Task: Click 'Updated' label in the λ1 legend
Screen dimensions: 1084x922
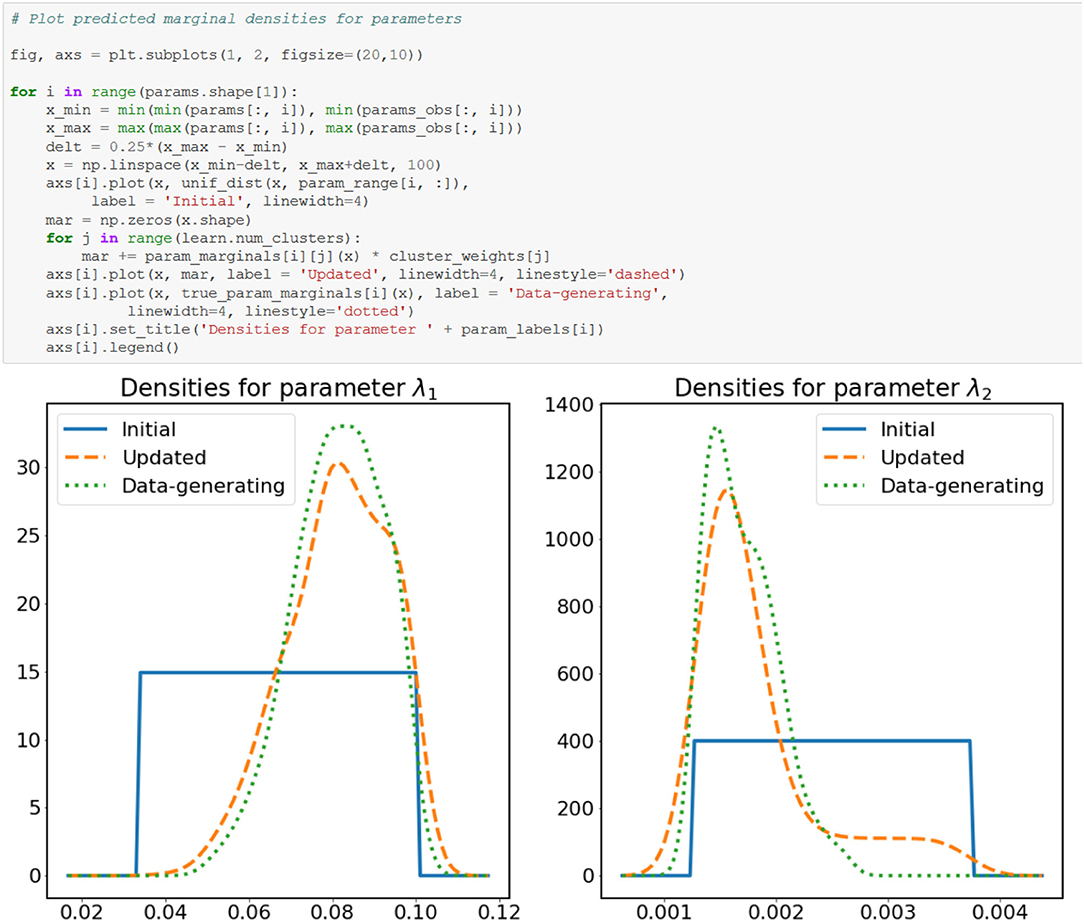Action: [165, 458]
